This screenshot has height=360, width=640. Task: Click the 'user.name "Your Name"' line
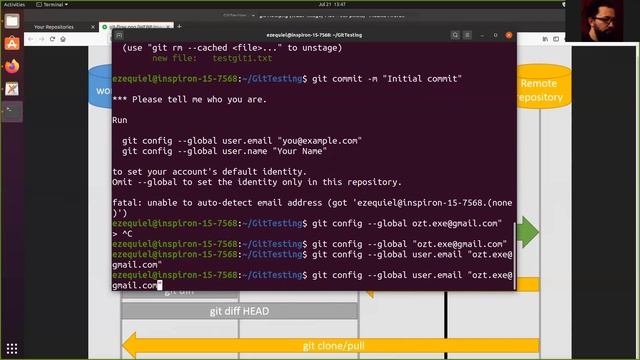[224, 151]
